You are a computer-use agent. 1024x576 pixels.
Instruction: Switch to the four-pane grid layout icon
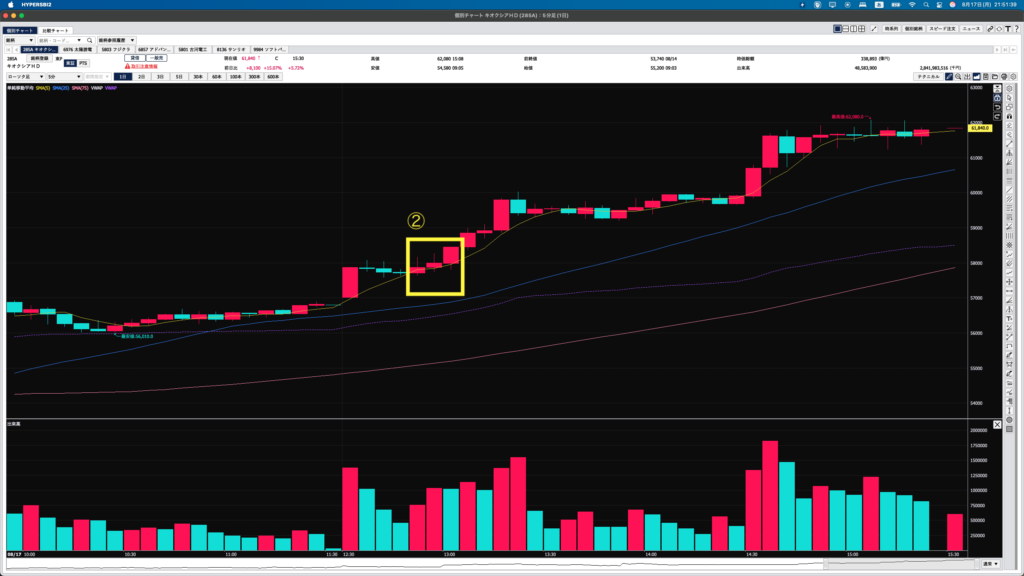pos(861,29)
